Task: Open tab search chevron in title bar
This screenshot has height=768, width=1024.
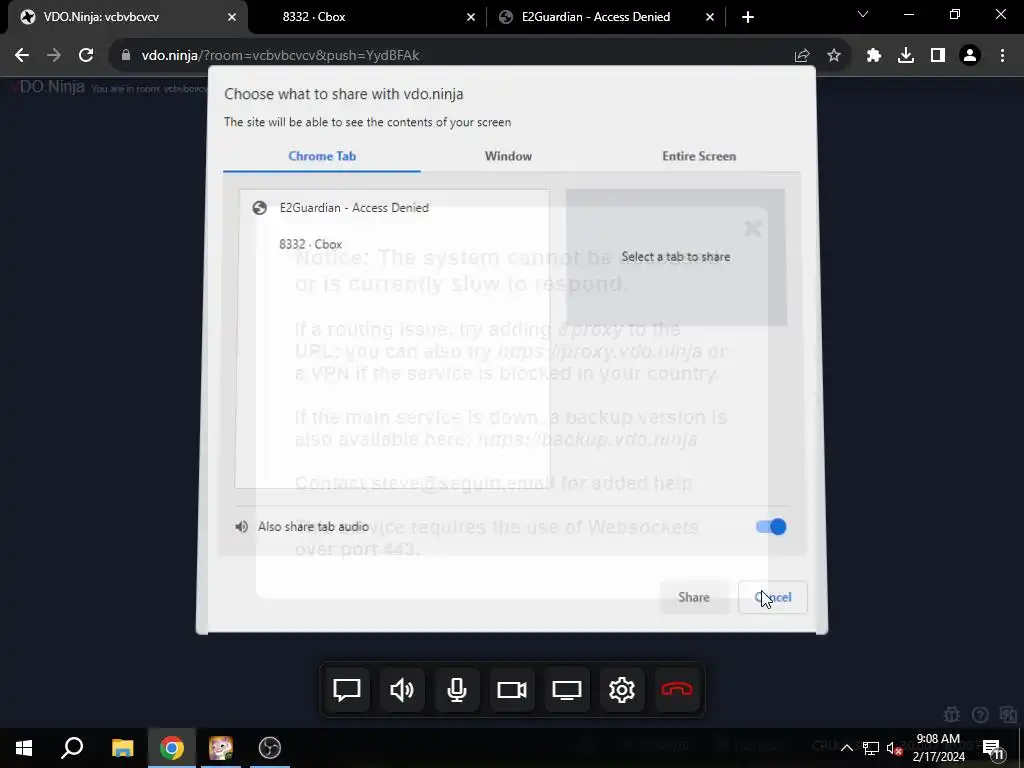Action: tap(863, 14)
